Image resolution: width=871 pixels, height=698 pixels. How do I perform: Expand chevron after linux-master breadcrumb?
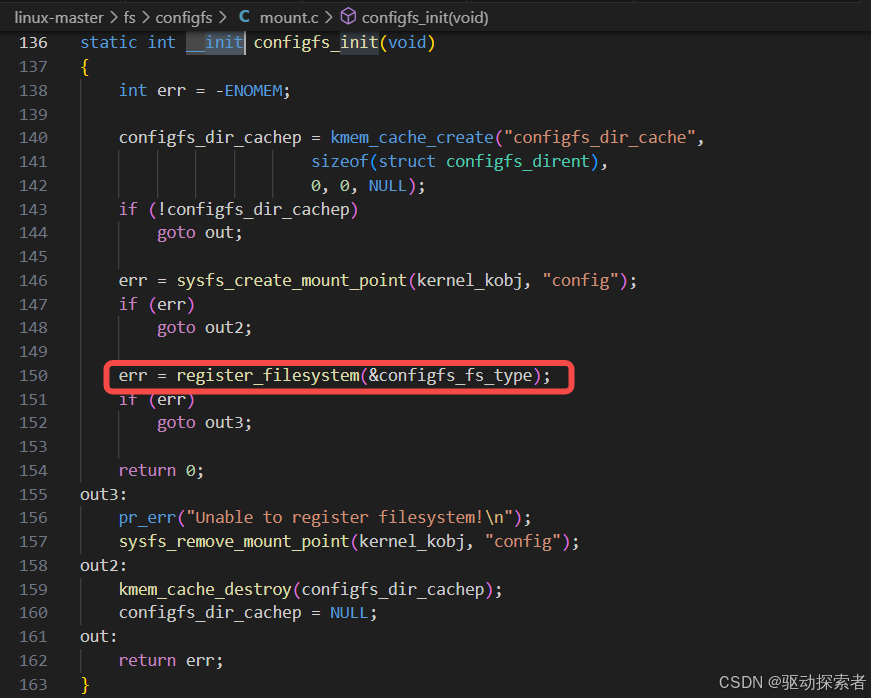click(113, 18)
